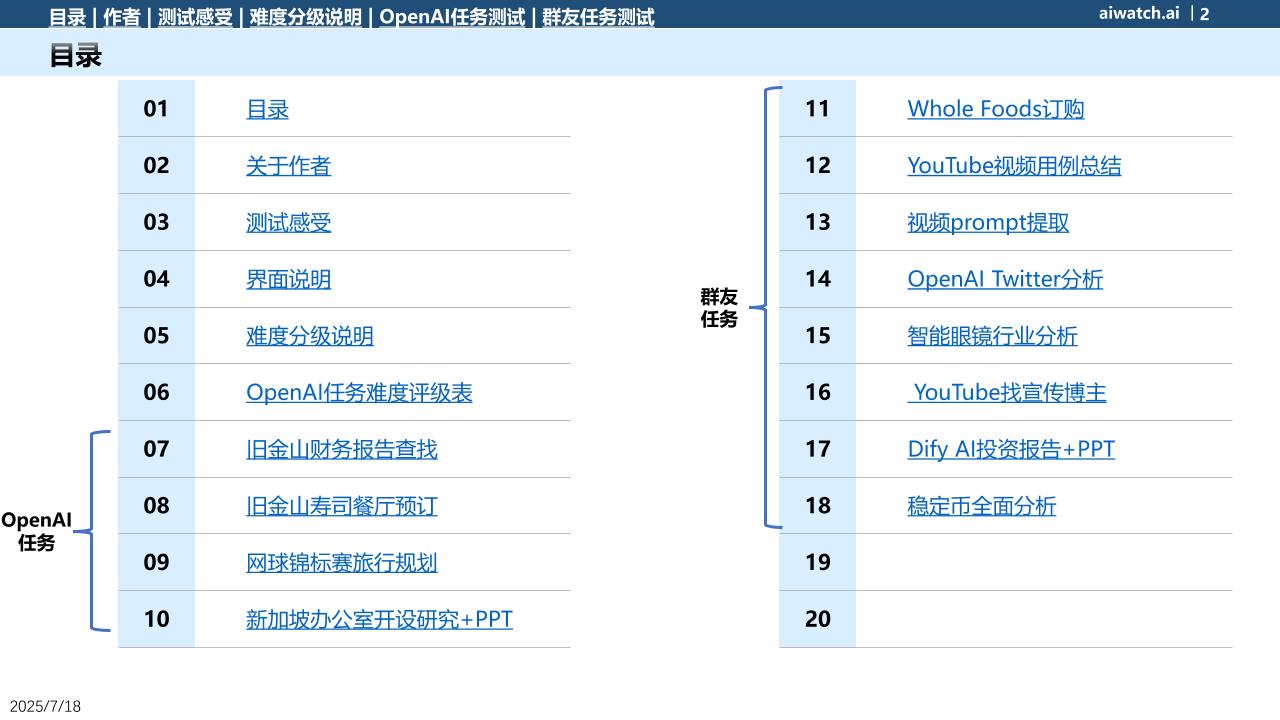
Task: Open the 难度分级说明 link in row 05
Action: pos(309,336)
